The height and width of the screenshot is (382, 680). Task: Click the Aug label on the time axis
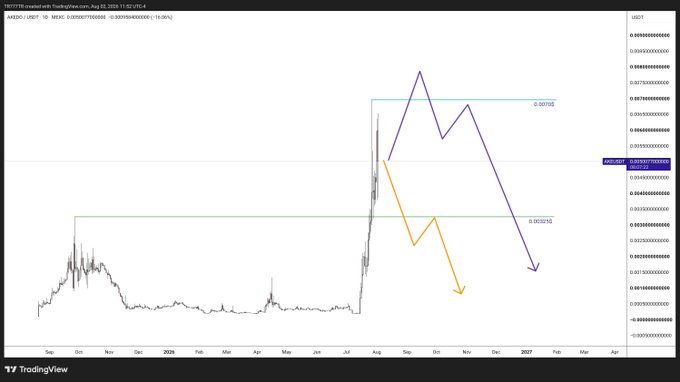click(x=376, y=352)
